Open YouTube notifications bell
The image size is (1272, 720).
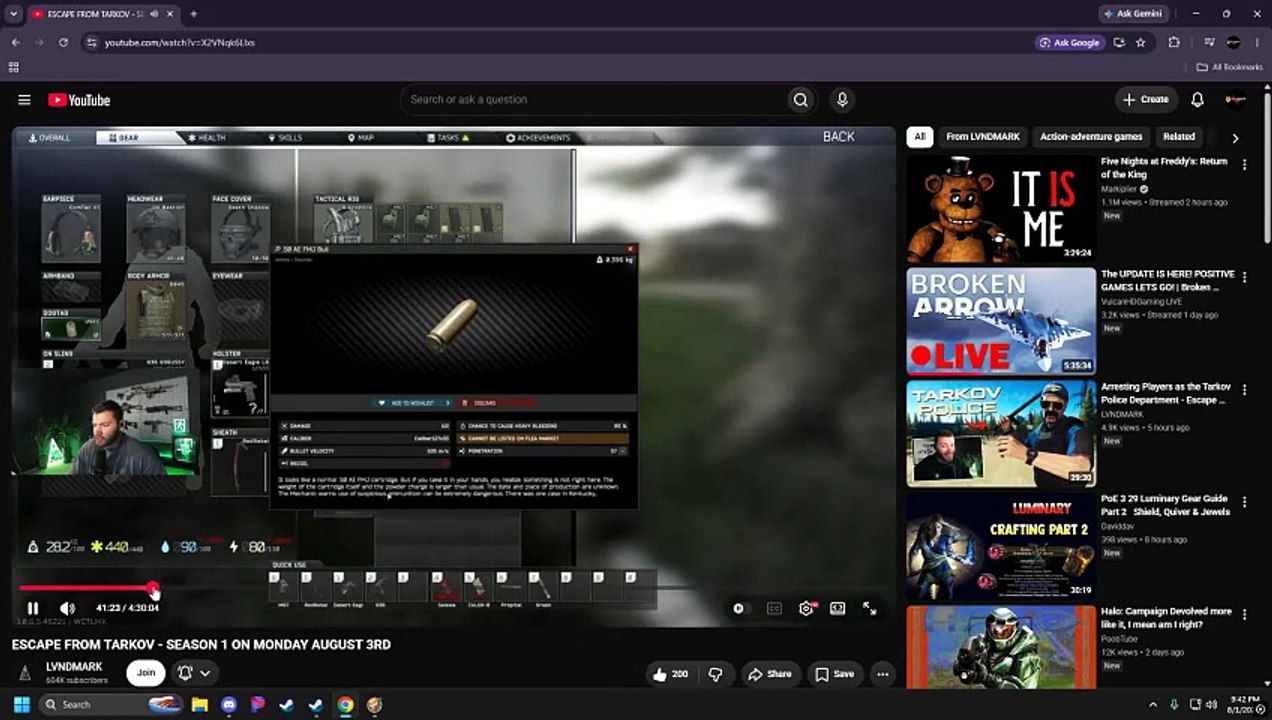(1197, 100)
